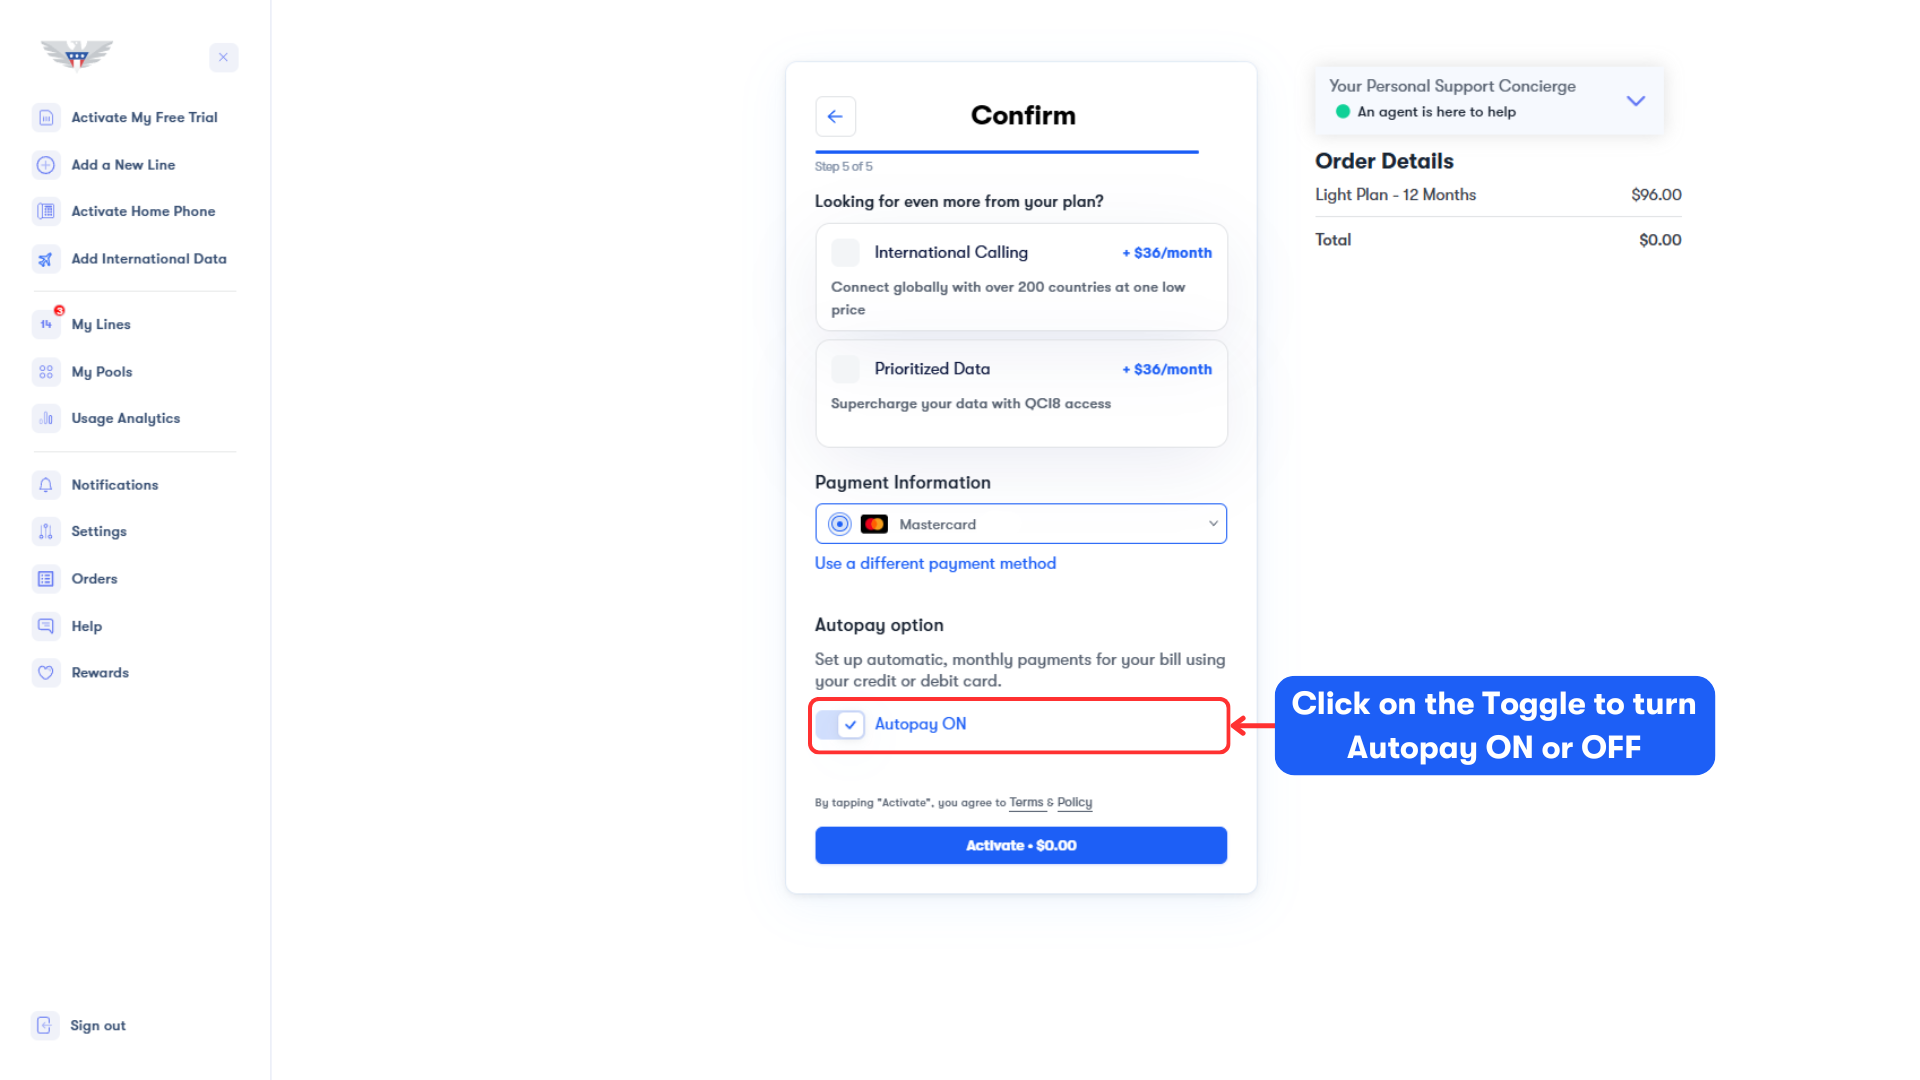The width and height of the screenshot is (1920, 1080).
Task: Expand the Personal Support Concierge chevron
Action: tap(1636, 101)
